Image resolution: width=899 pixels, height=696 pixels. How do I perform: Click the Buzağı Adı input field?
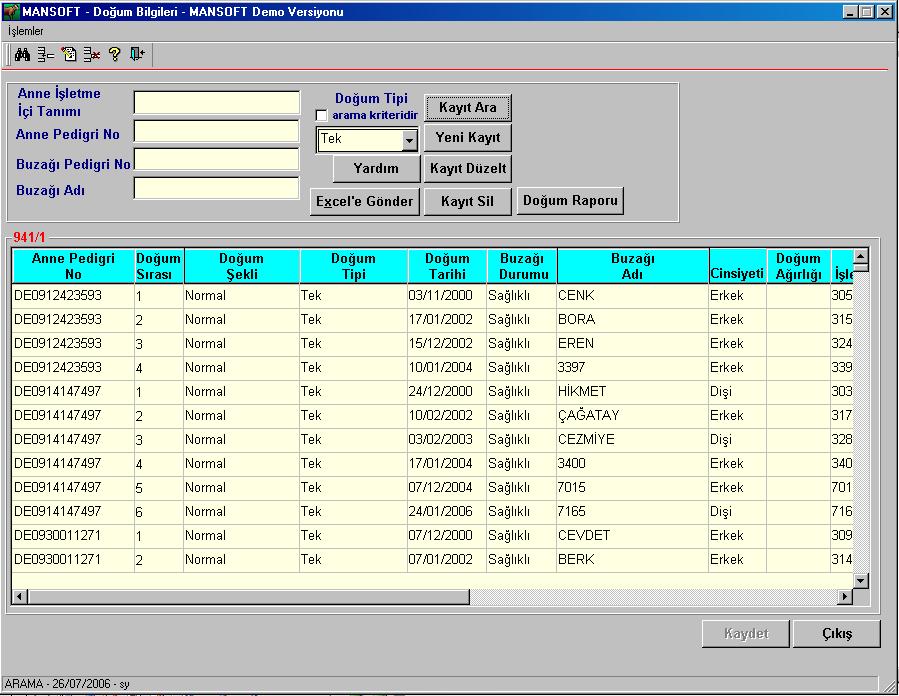217,188
